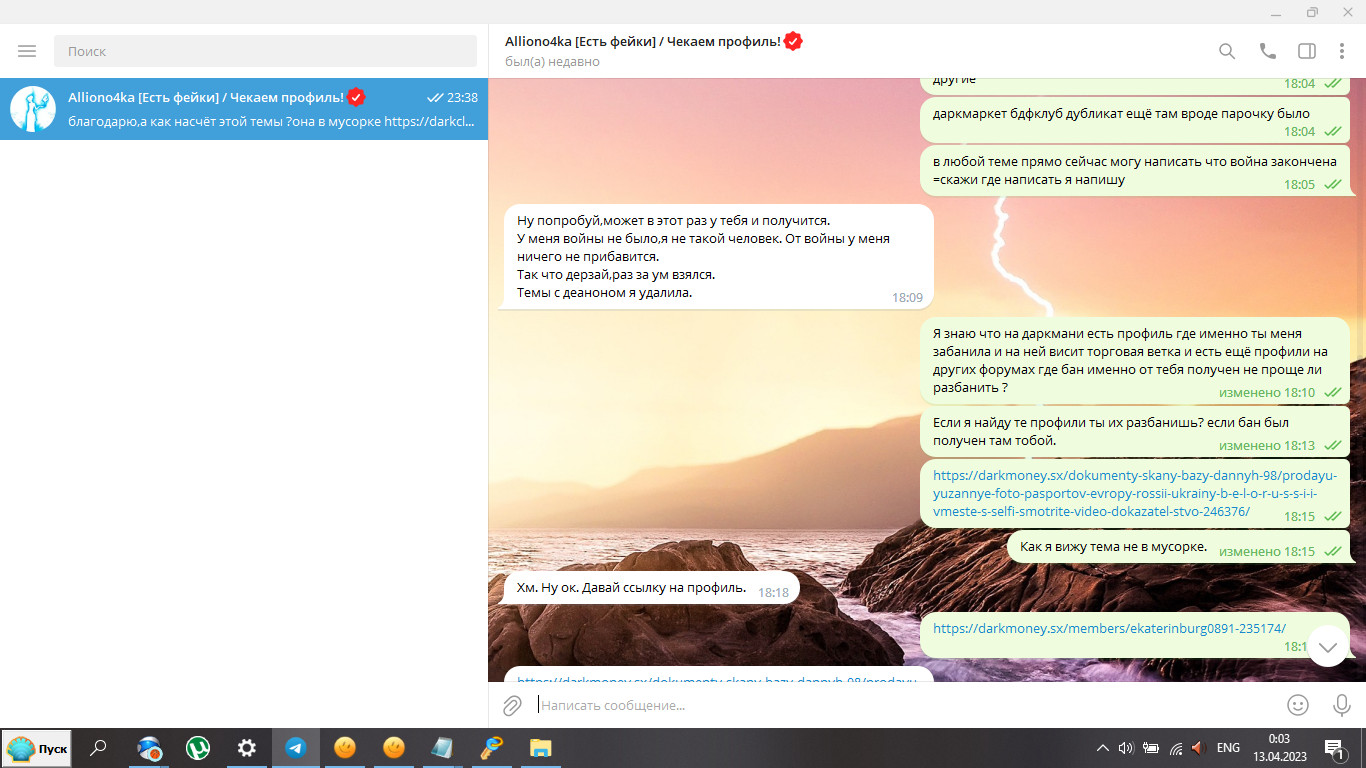Image resolution: width=1366 pixels, height=768 pixels.
Task: Search in this chat with magnifier icon
Action: coord(1227,51)
